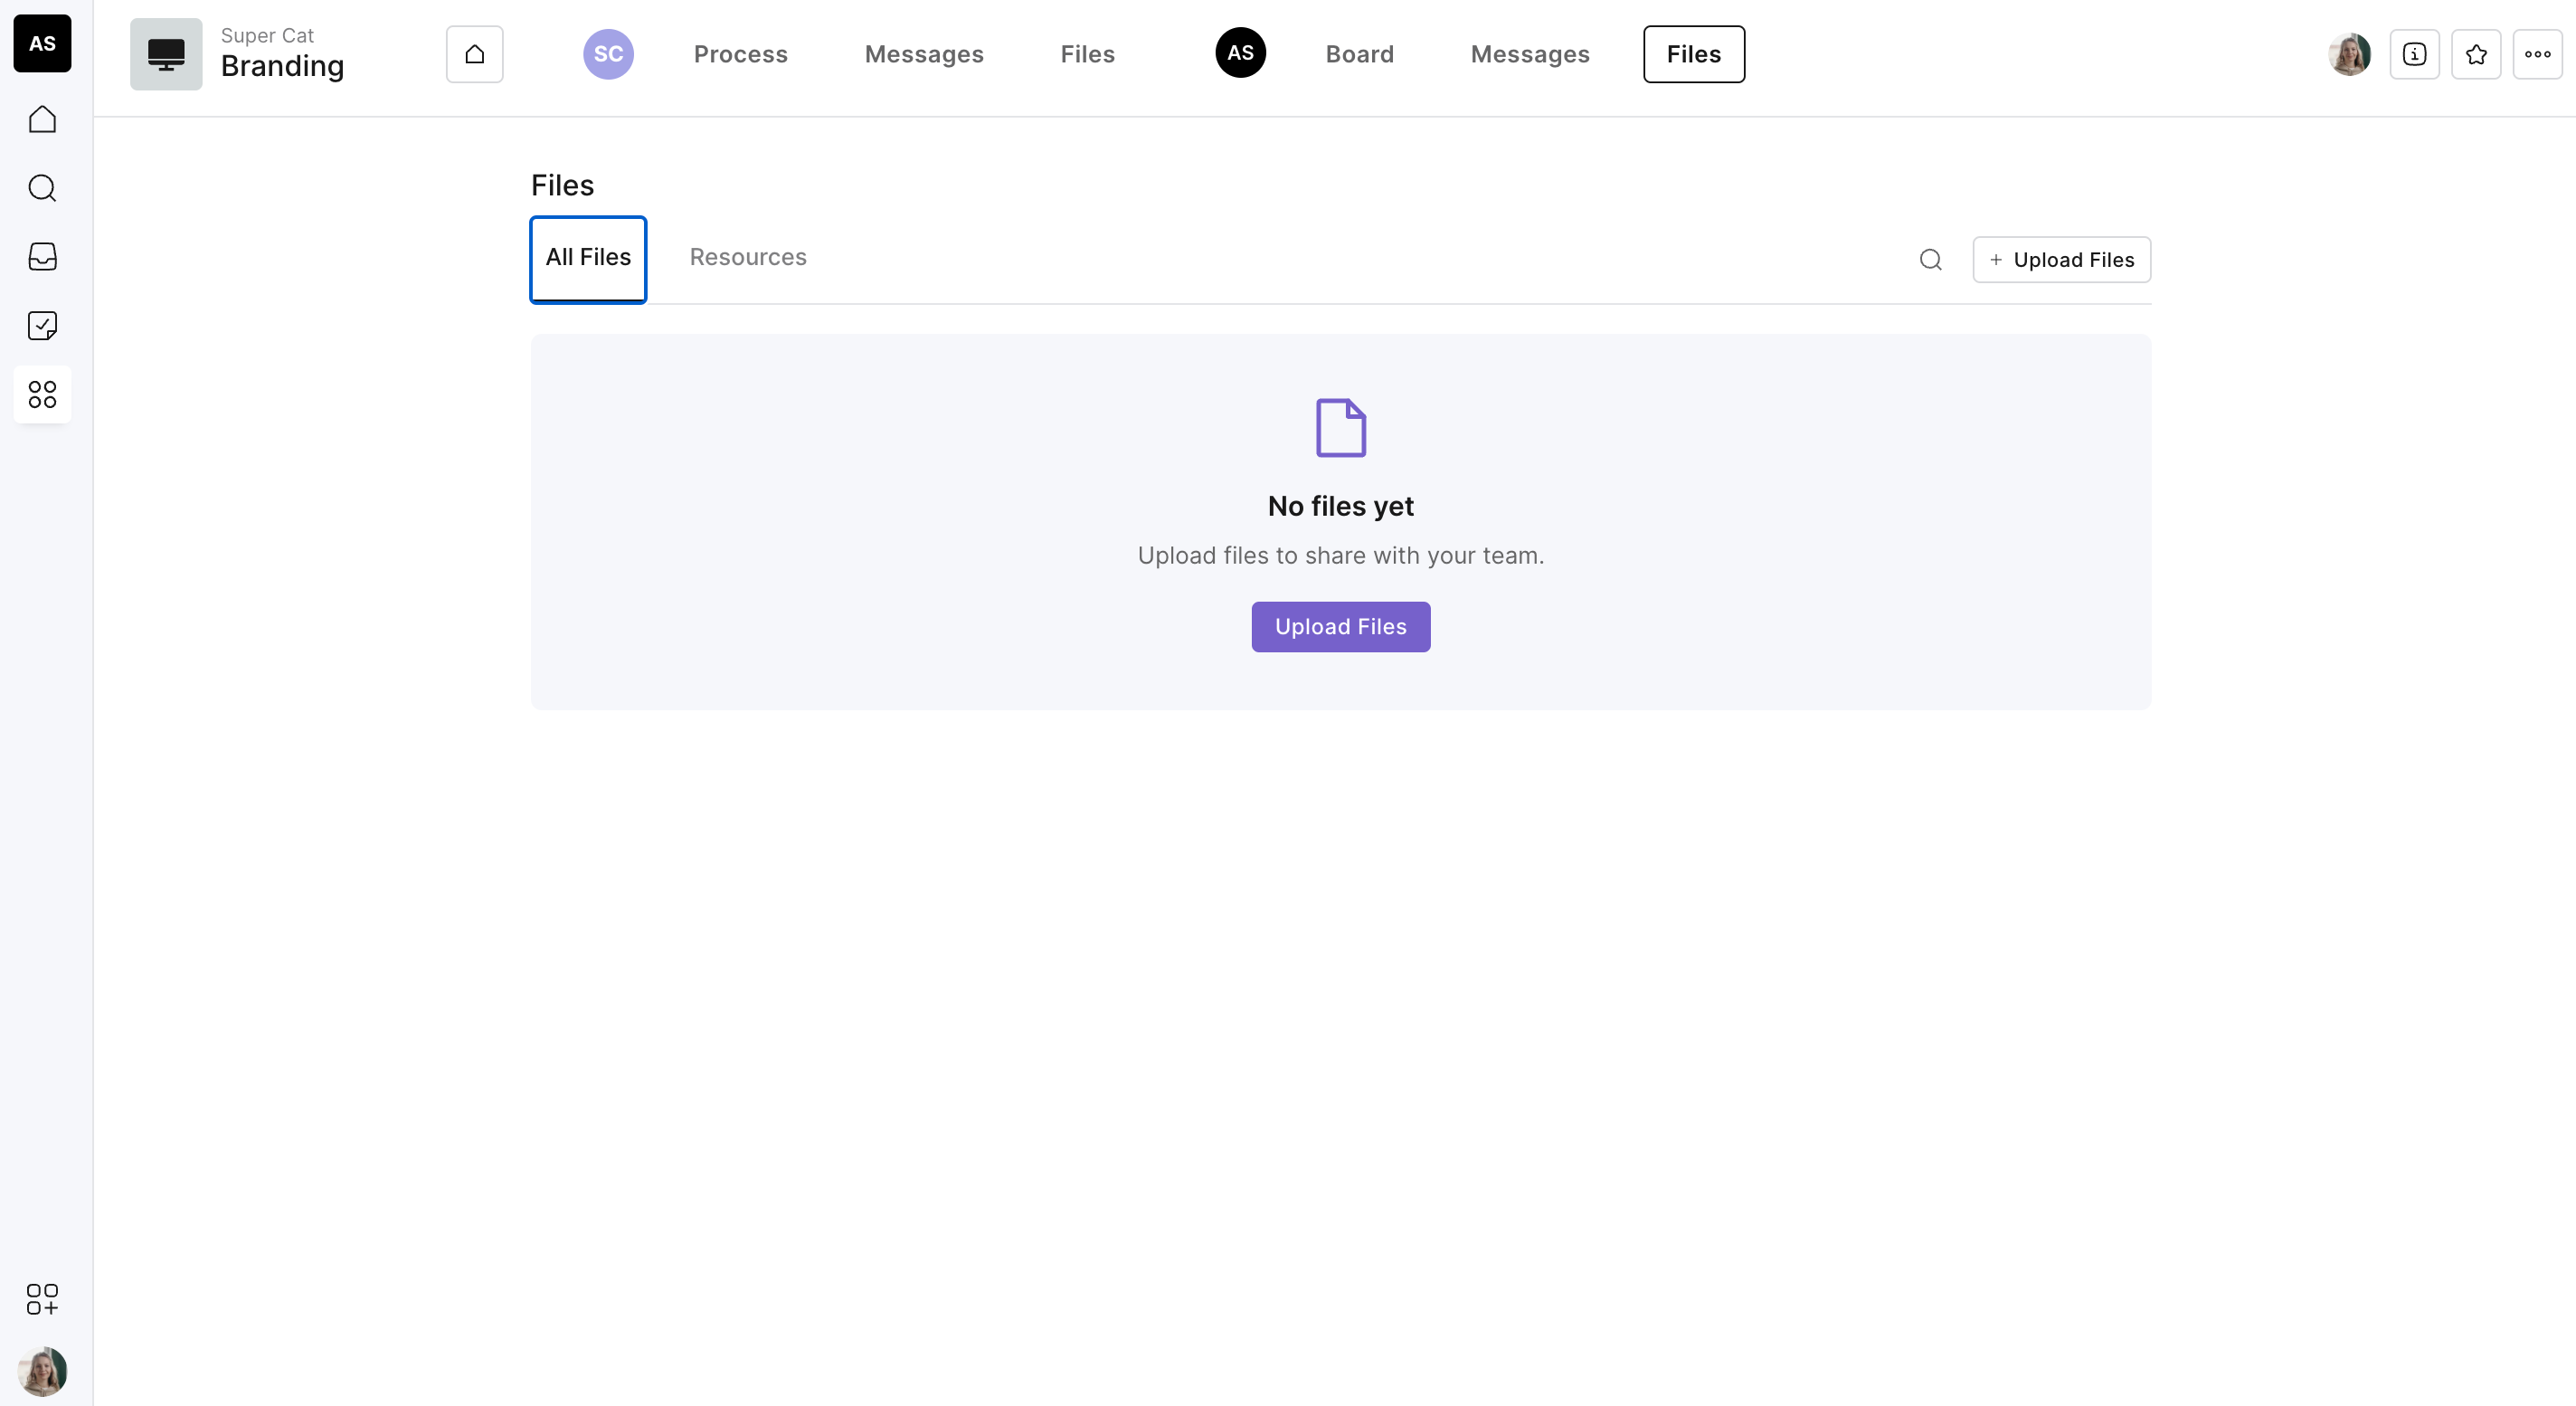Open the tasks checkmark icon
This screenshot has height=1406, width=2576.
click(42, 325)
